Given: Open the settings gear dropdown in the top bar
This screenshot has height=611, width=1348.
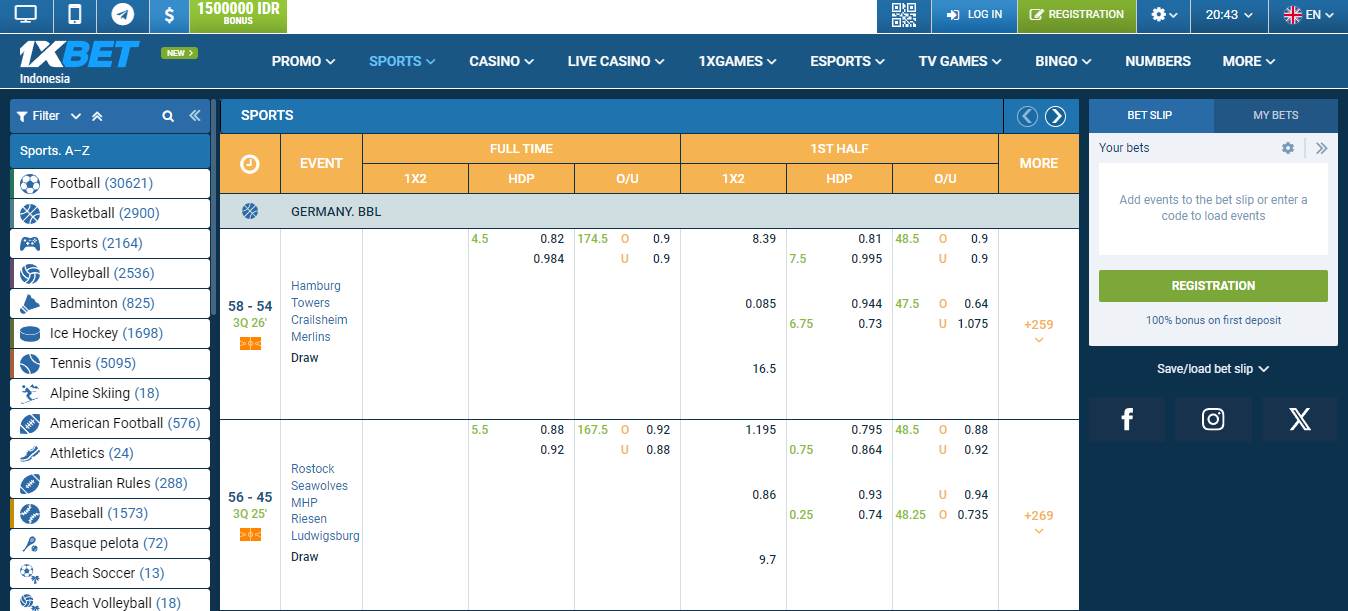Looking at the screenshot, I should pos(1164,15).
